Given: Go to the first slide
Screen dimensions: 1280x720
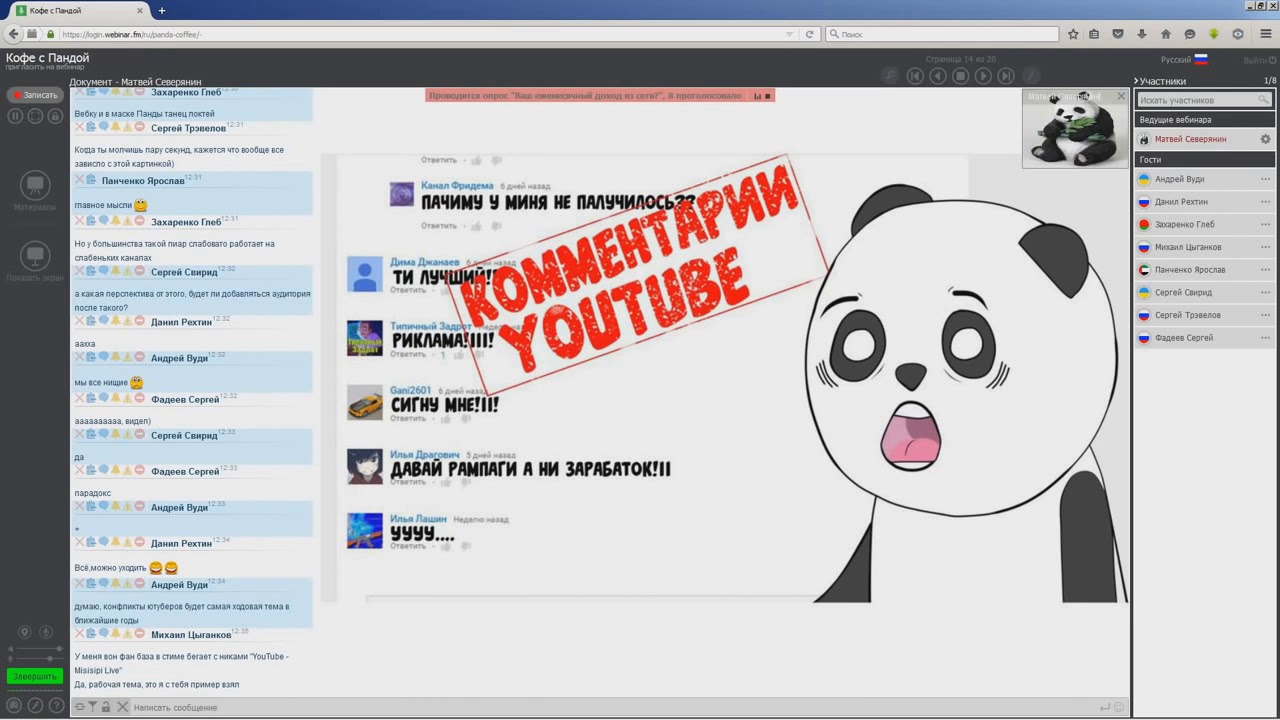Looking at the screenshot, I should [915, 75].
